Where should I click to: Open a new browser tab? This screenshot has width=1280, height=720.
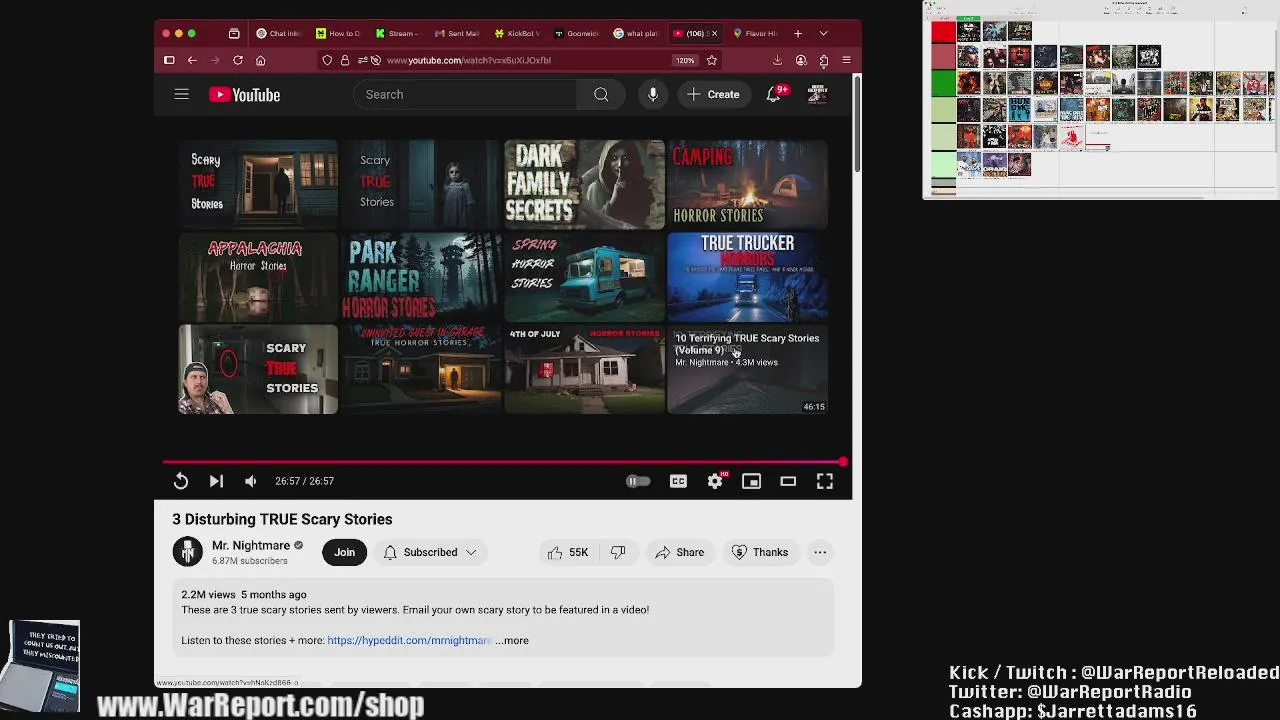tap(798, 33)
